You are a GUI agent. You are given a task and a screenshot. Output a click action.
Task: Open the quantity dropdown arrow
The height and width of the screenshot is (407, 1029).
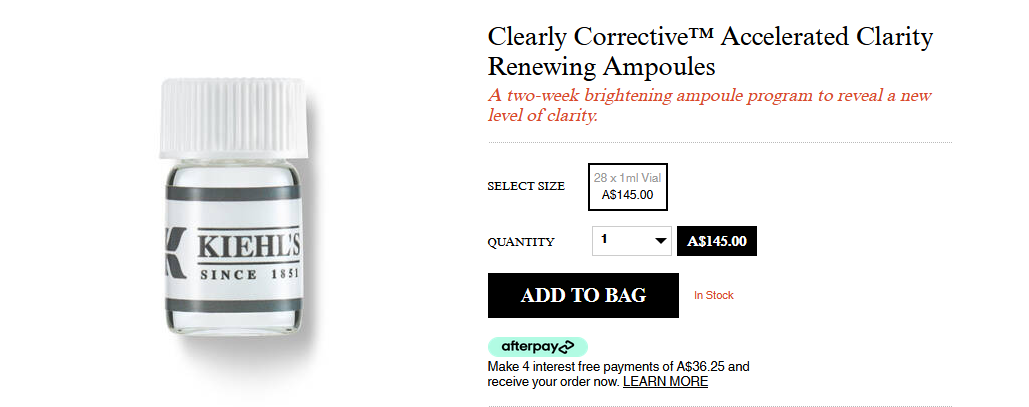(x=661, y=241)
